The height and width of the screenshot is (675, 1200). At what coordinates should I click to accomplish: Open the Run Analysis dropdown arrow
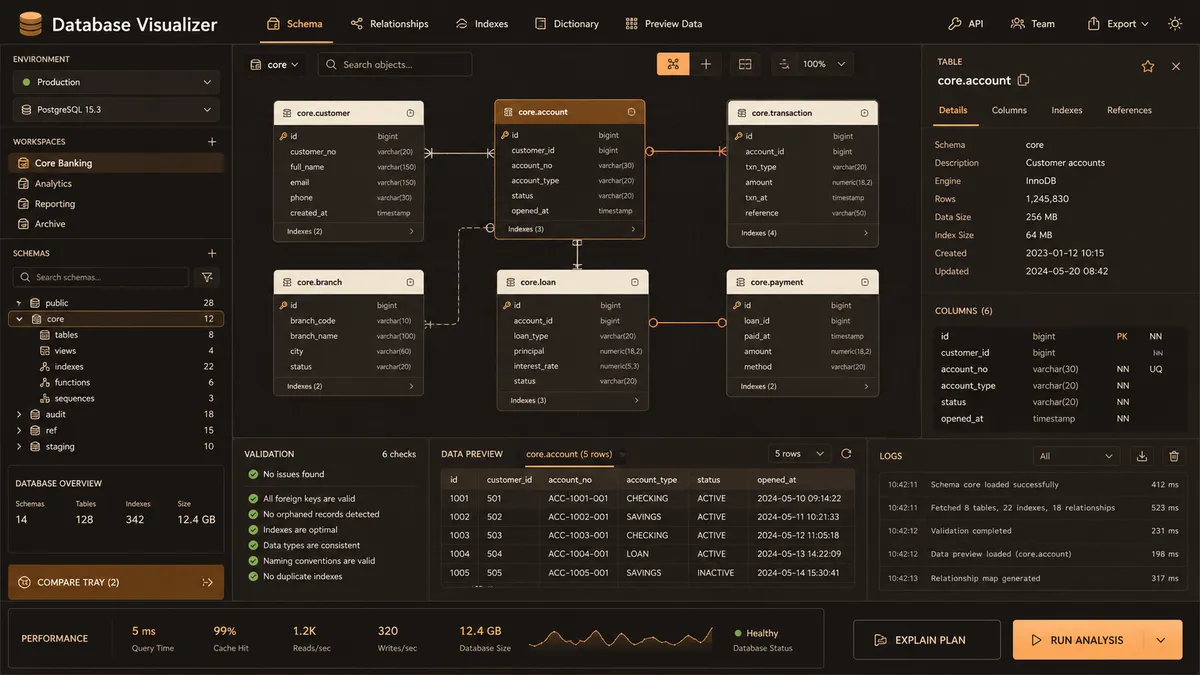[x=1161, y=640]
